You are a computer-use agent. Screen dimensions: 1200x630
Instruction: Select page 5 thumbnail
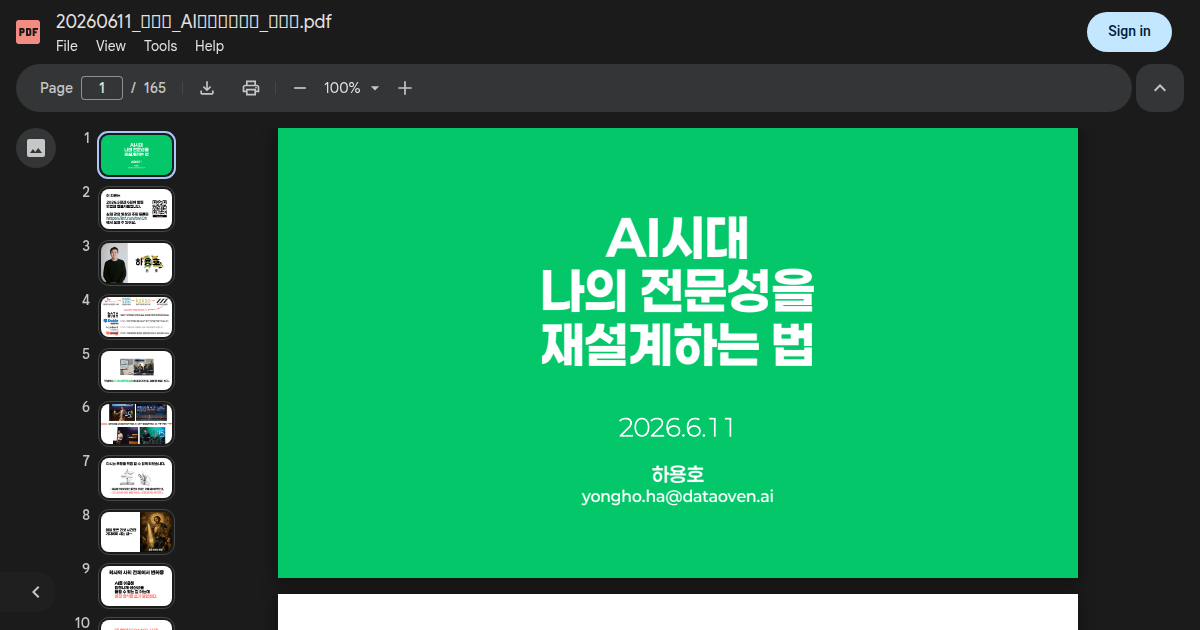pos(137,370)
